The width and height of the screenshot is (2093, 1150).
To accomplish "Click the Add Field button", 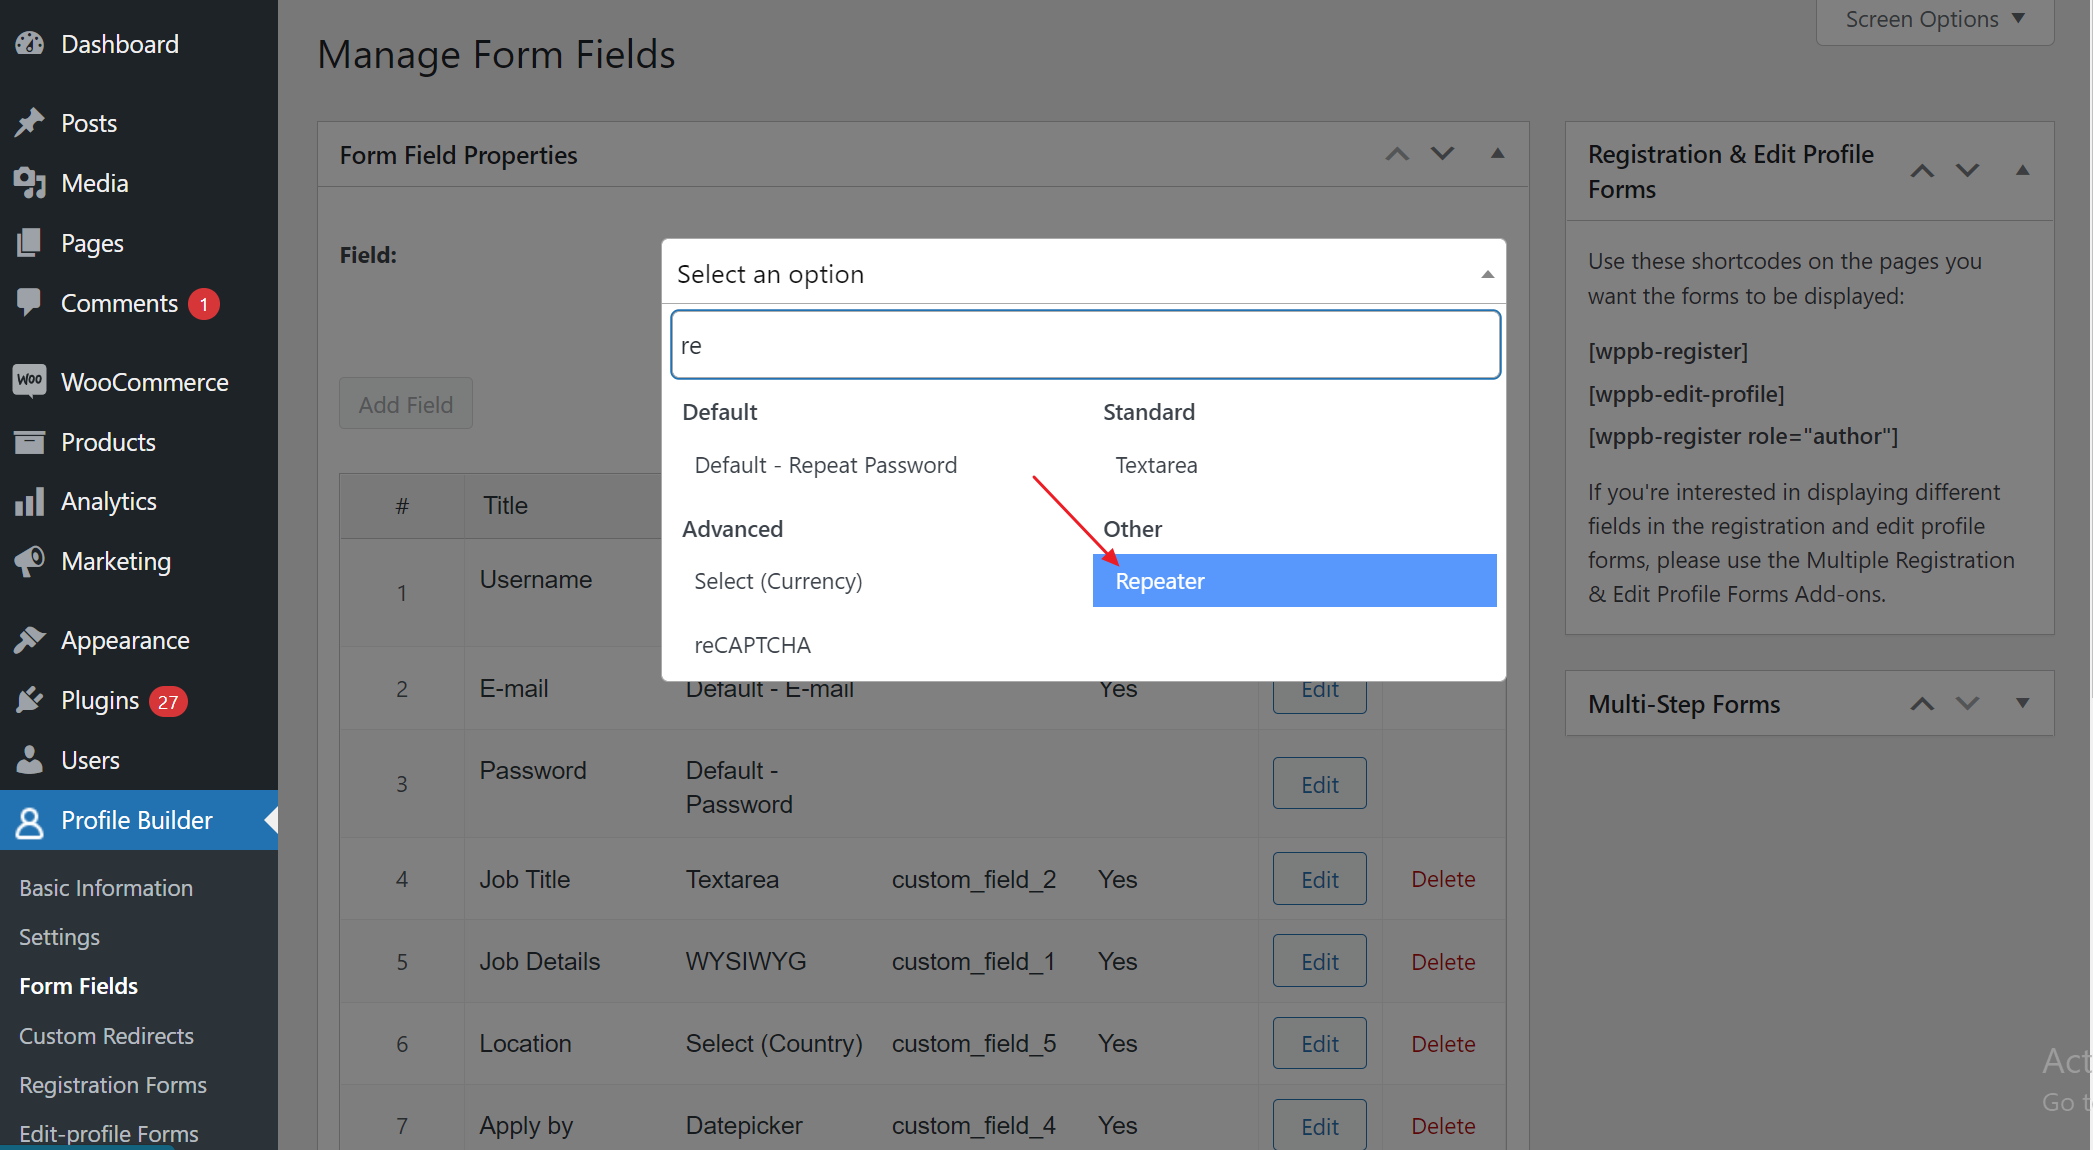I will point(404,405).
